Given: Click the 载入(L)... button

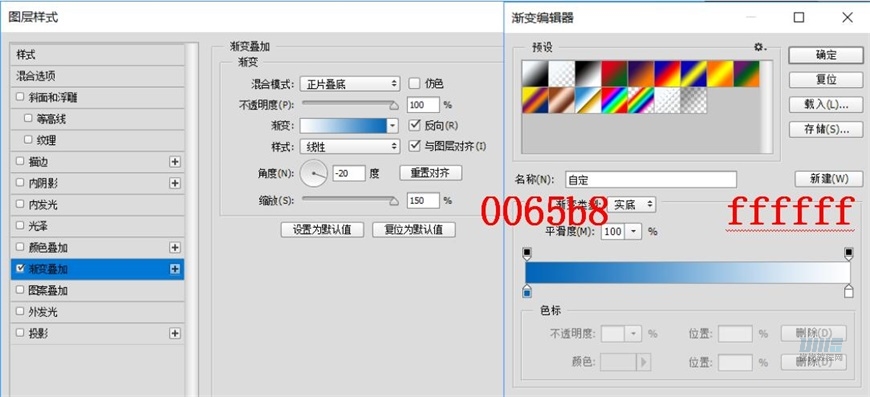Looking at the screenshot, I should tap(826, 104).
